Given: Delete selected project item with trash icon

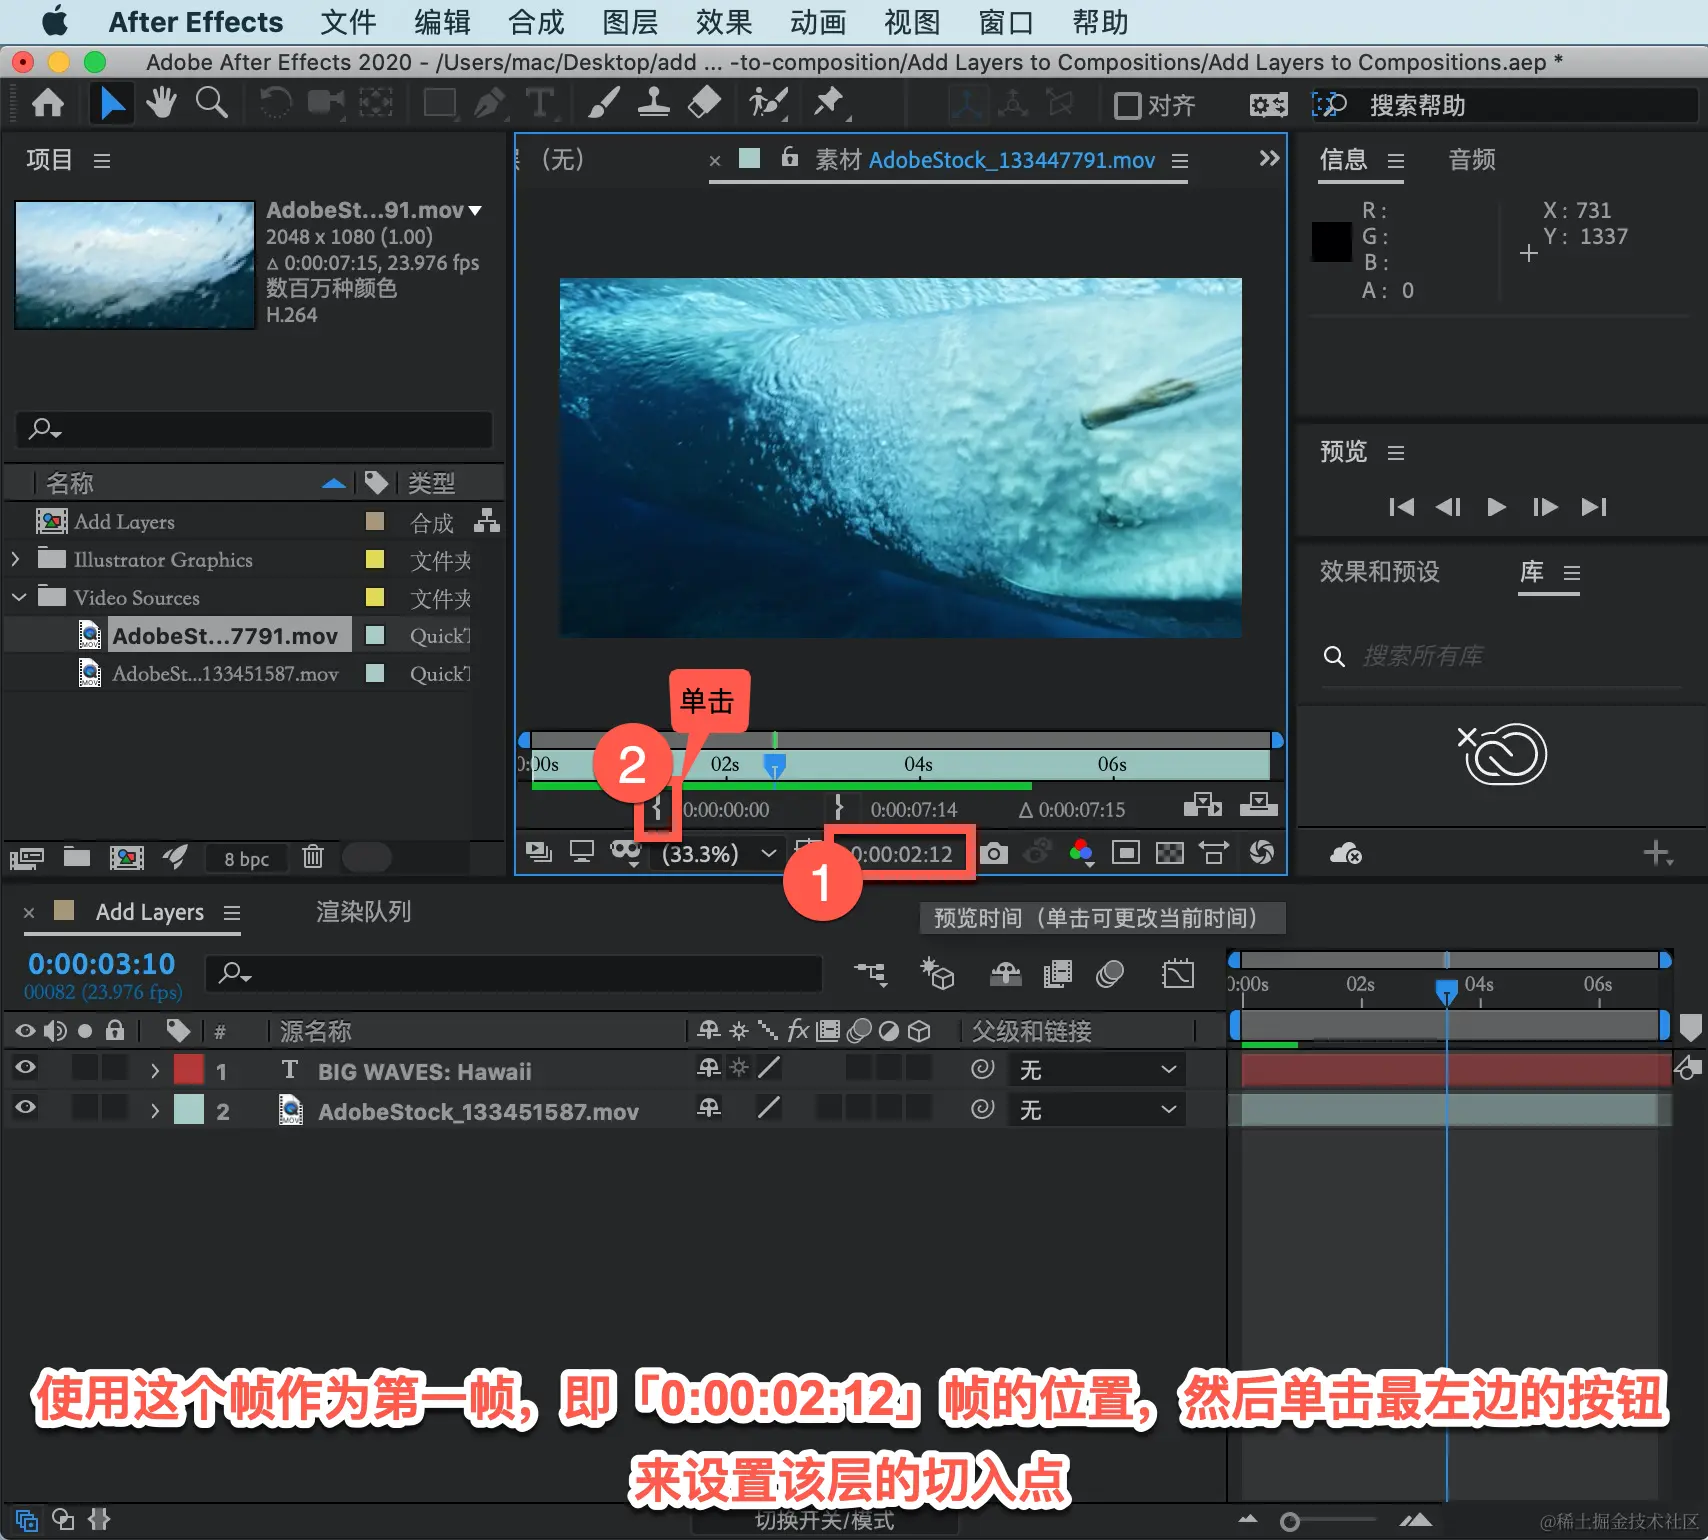Looking at the screenshot, I should pyautogui.click(x=313, y=857).
